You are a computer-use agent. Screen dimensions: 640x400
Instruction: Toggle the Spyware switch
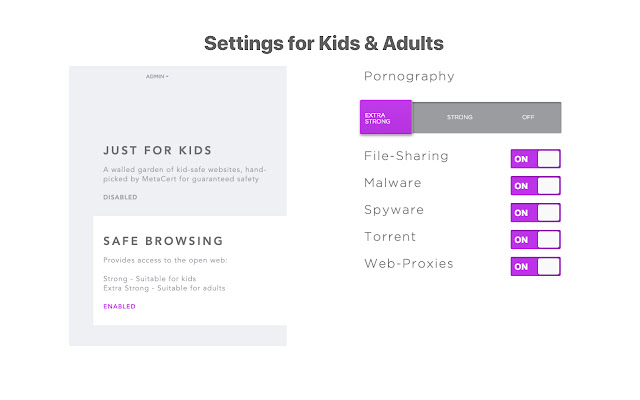tap(535, 212)
